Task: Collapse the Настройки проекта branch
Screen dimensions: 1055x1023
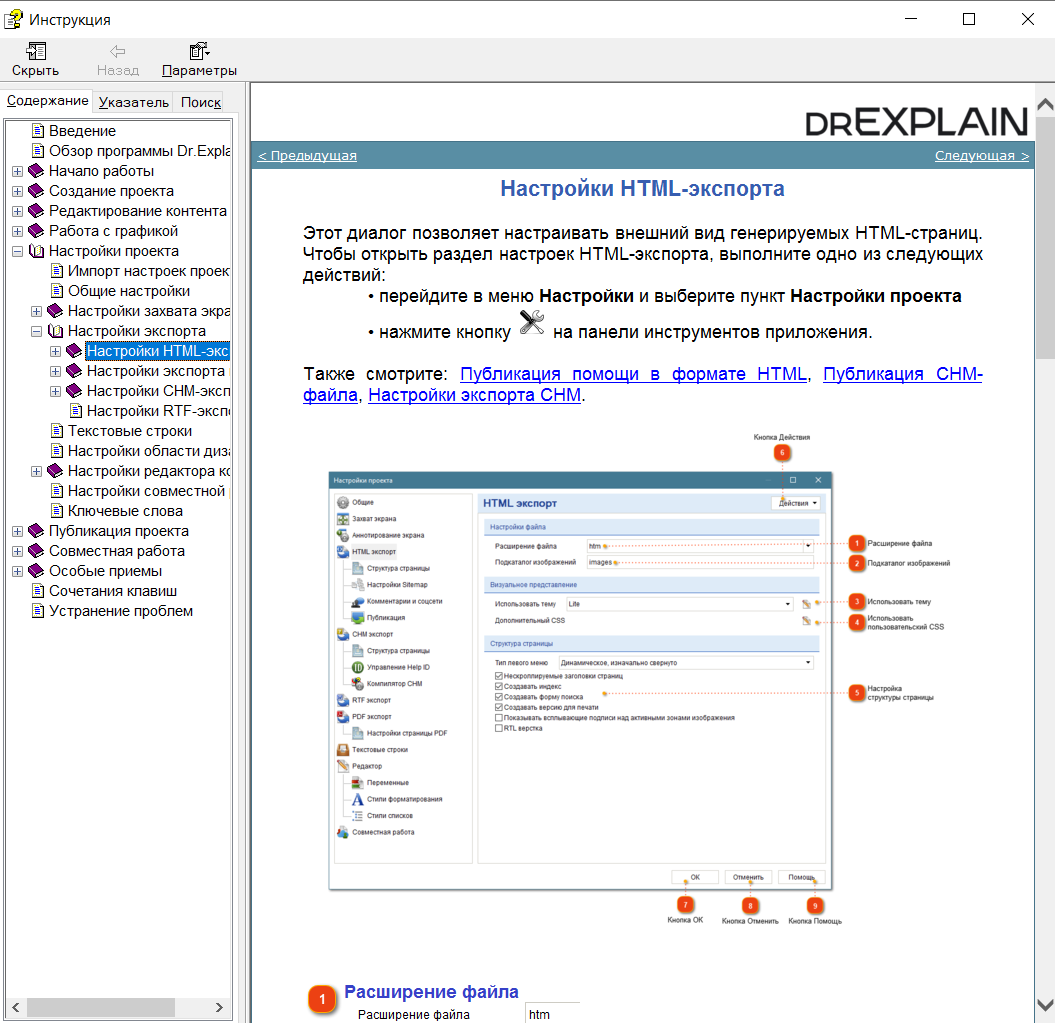Action: 17,252
